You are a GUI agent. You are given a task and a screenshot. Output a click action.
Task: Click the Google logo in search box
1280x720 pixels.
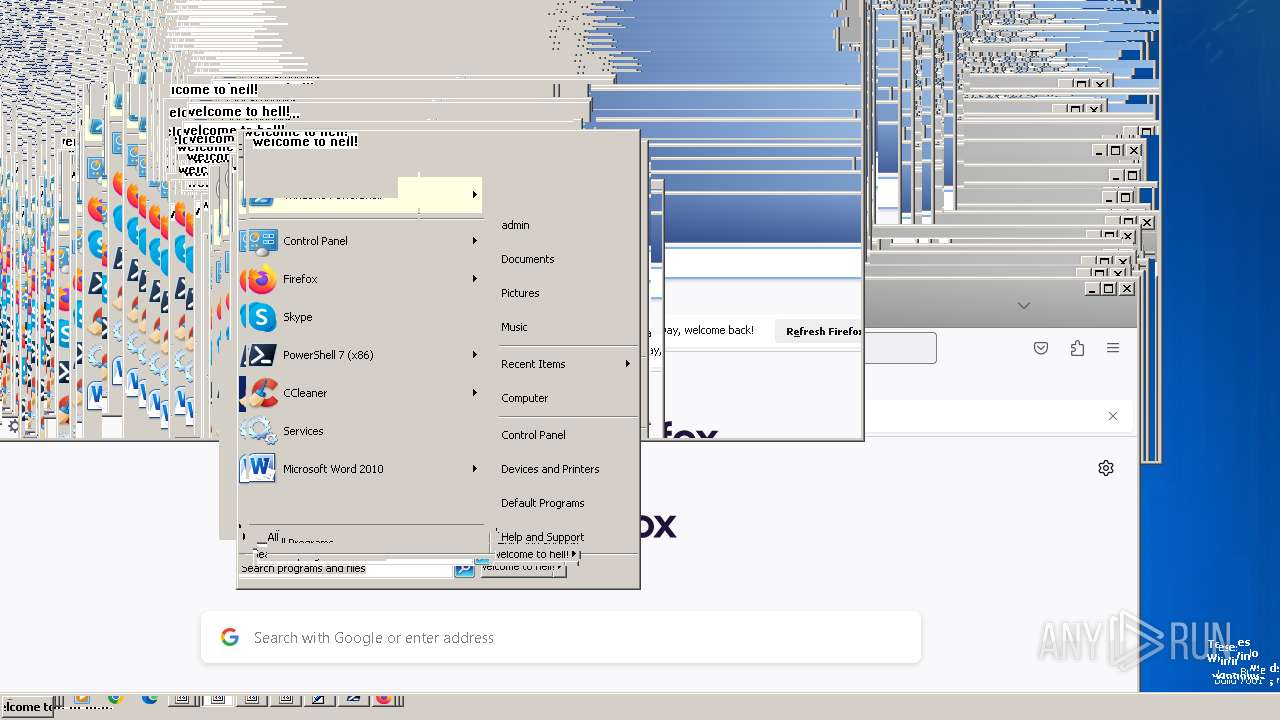coord(230,637)
